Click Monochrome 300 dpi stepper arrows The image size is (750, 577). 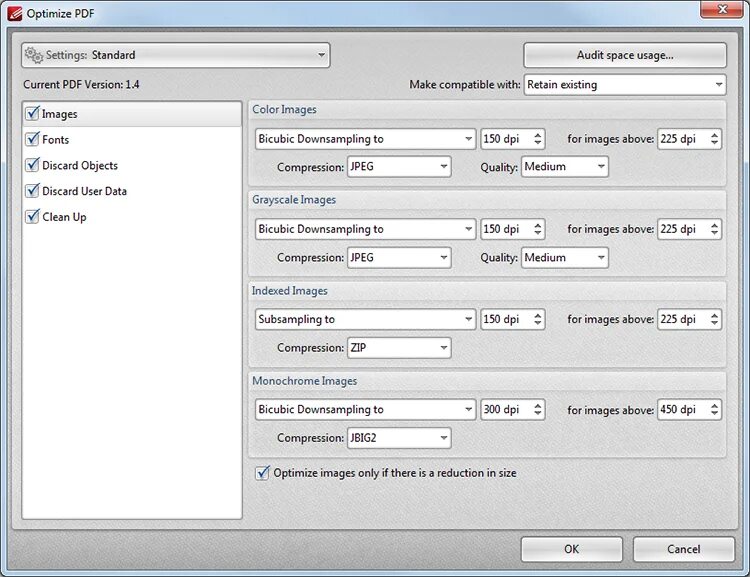tap(538, 410)
